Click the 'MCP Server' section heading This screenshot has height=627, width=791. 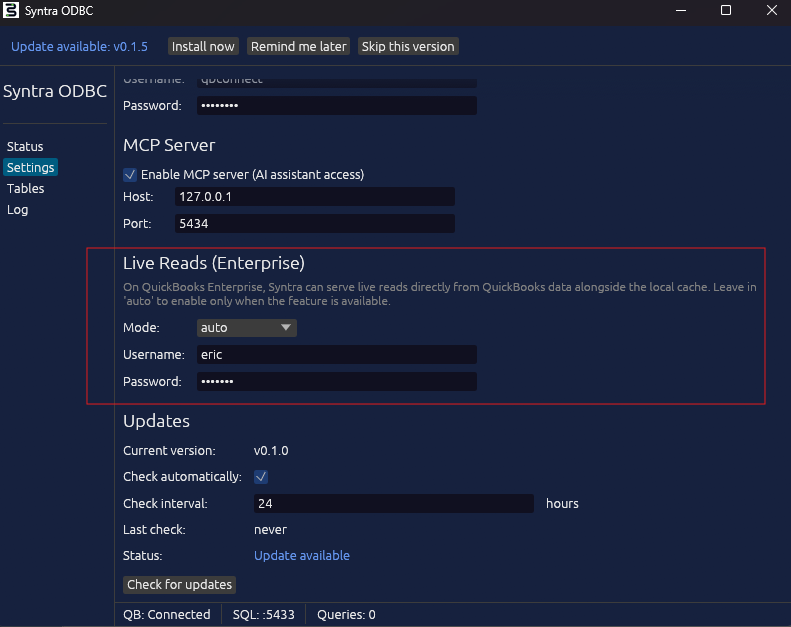(x=169, y=145)
